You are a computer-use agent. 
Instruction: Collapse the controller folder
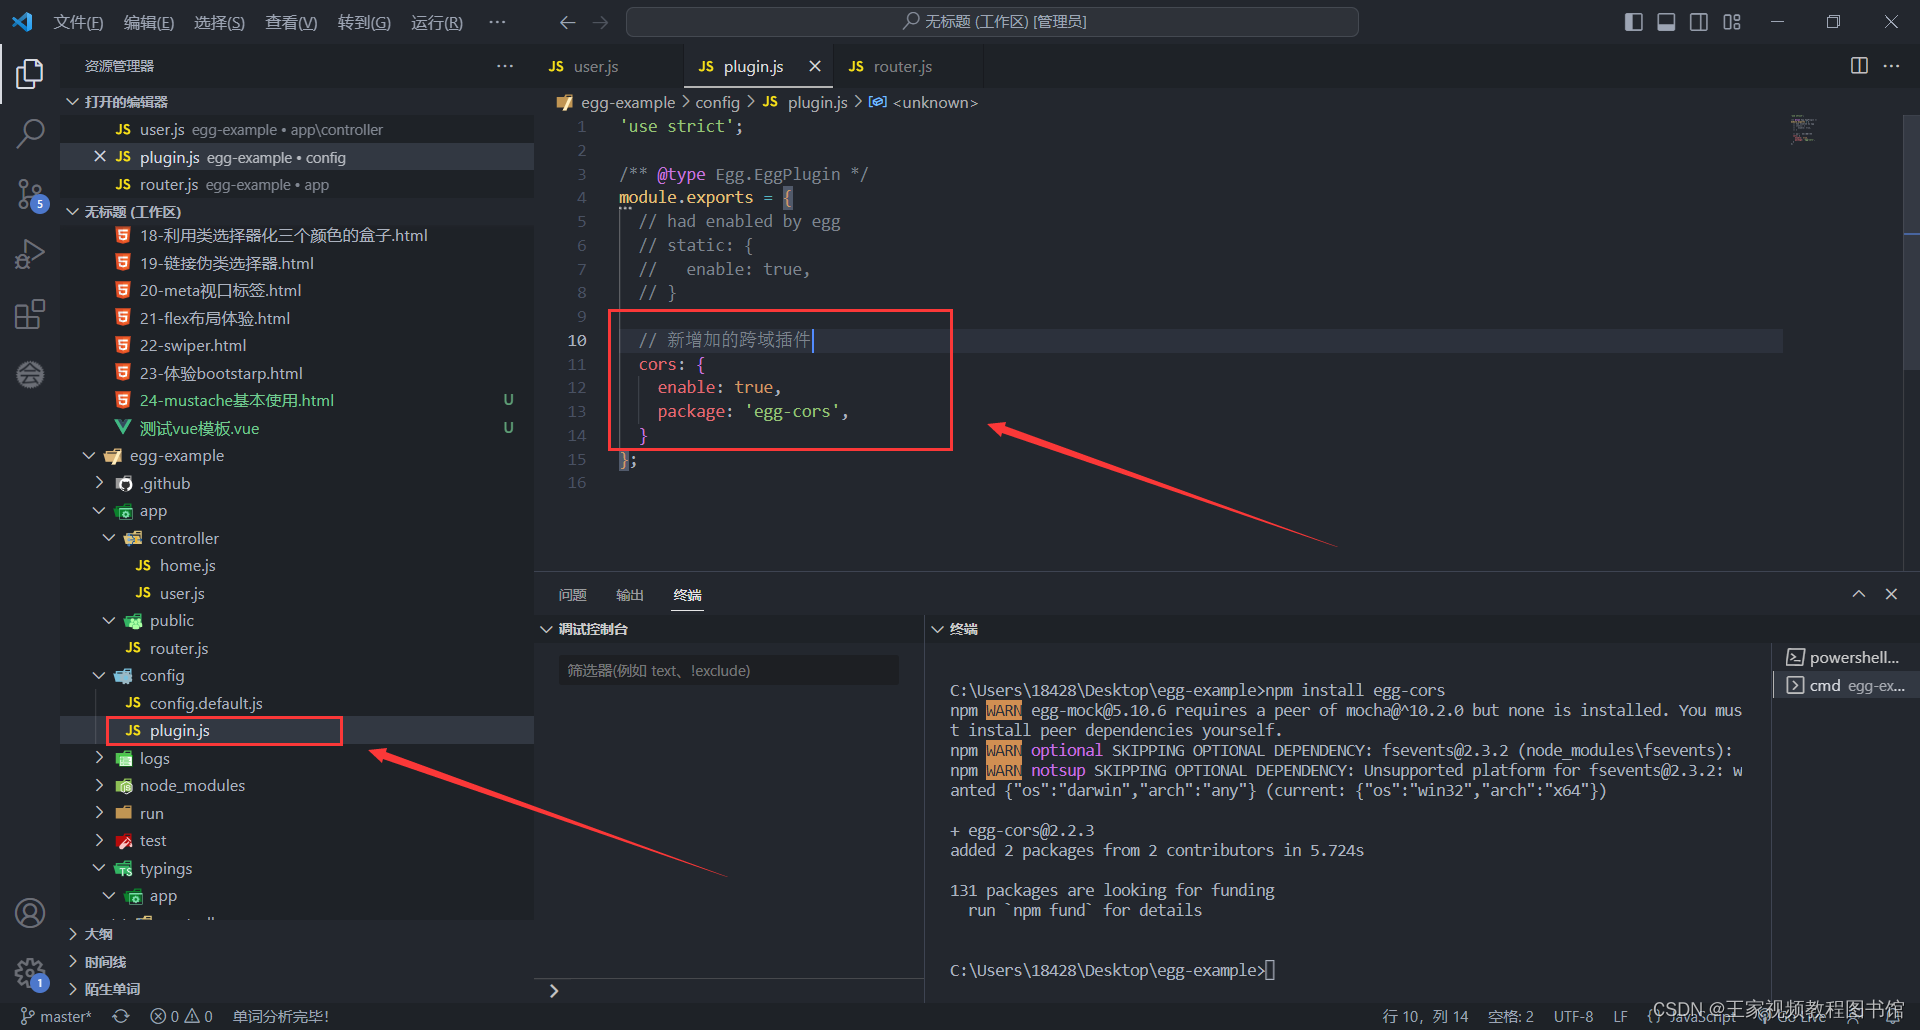(x=297, y=539)
